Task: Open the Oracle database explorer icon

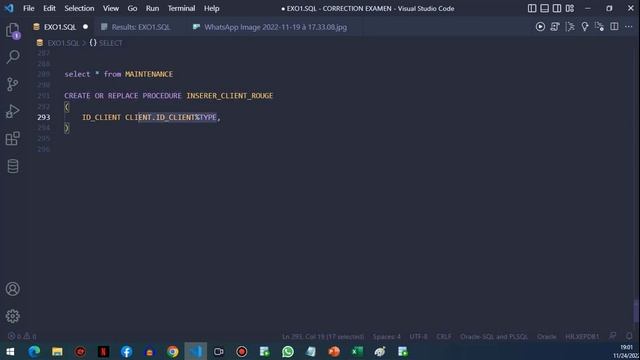Action: click(x=13, y=166)
